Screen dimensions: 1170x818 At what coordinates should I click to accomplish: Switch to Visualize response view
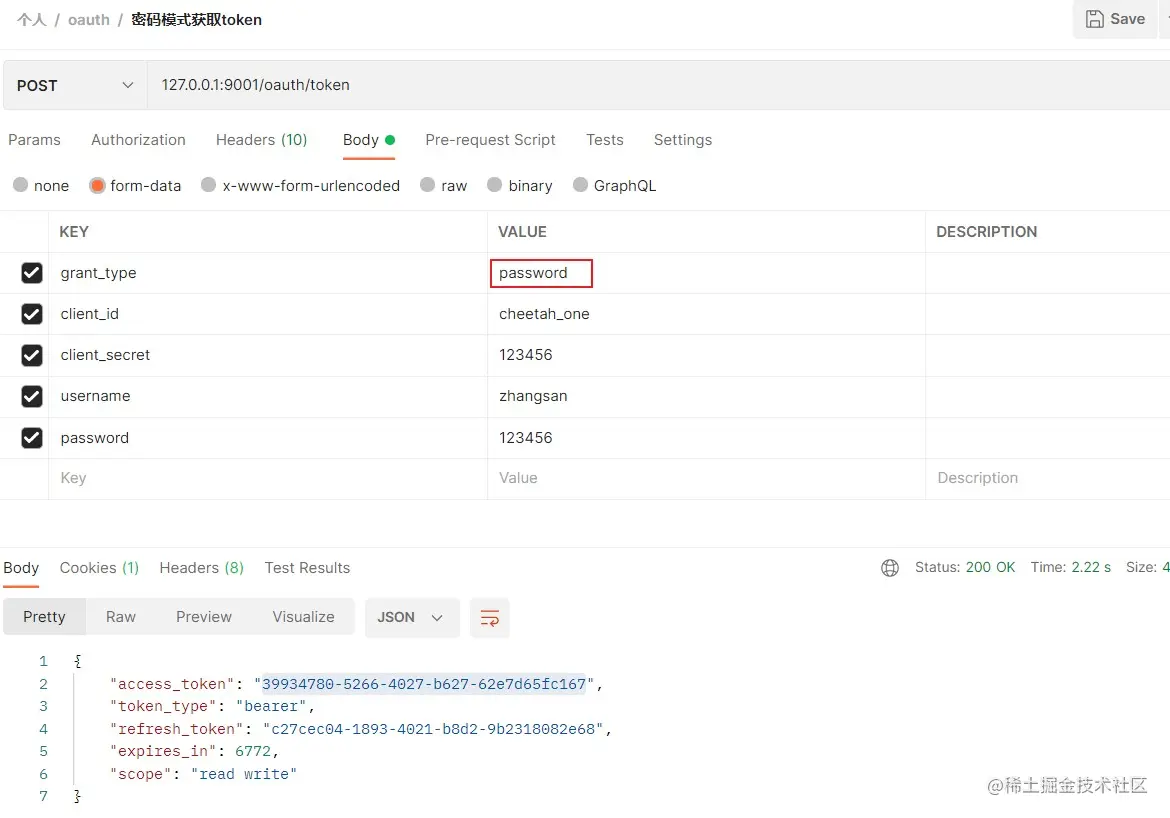tap(303, 617)
